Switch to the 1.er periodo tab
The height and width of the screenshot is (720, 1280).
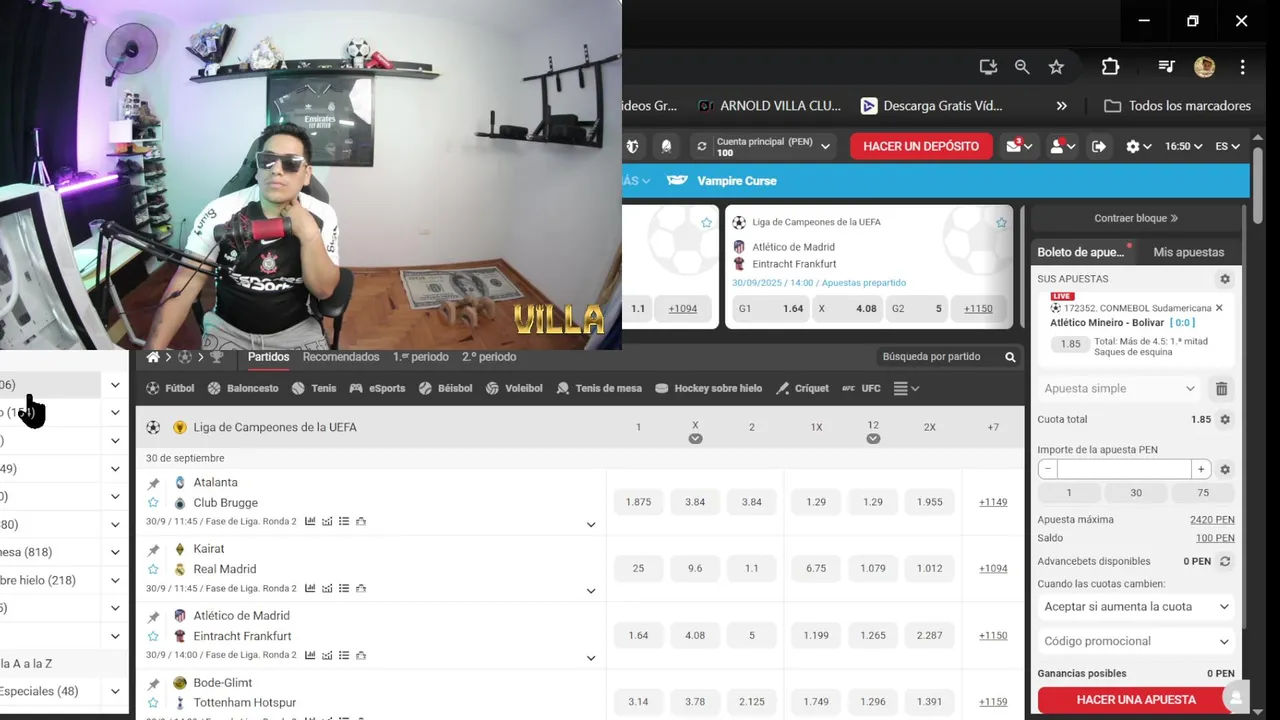pyautogui.click(x=421, y=357)
